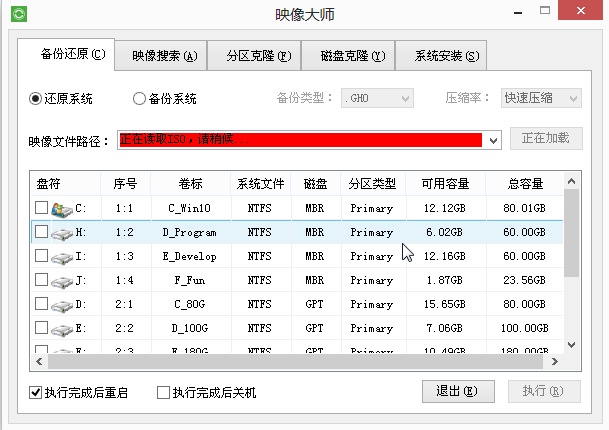The width and height of the screenshot is (609, 430).
Task: Click the horizontal scrollbar thumb below the list
Action: pyautogui.click(x=295, y=362)
